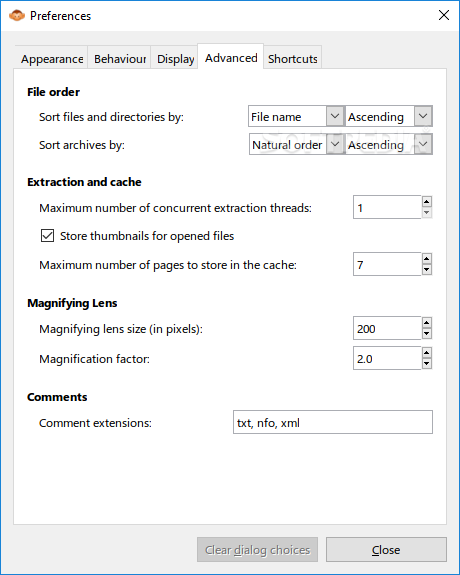Click the Close button

click(386, 550)
